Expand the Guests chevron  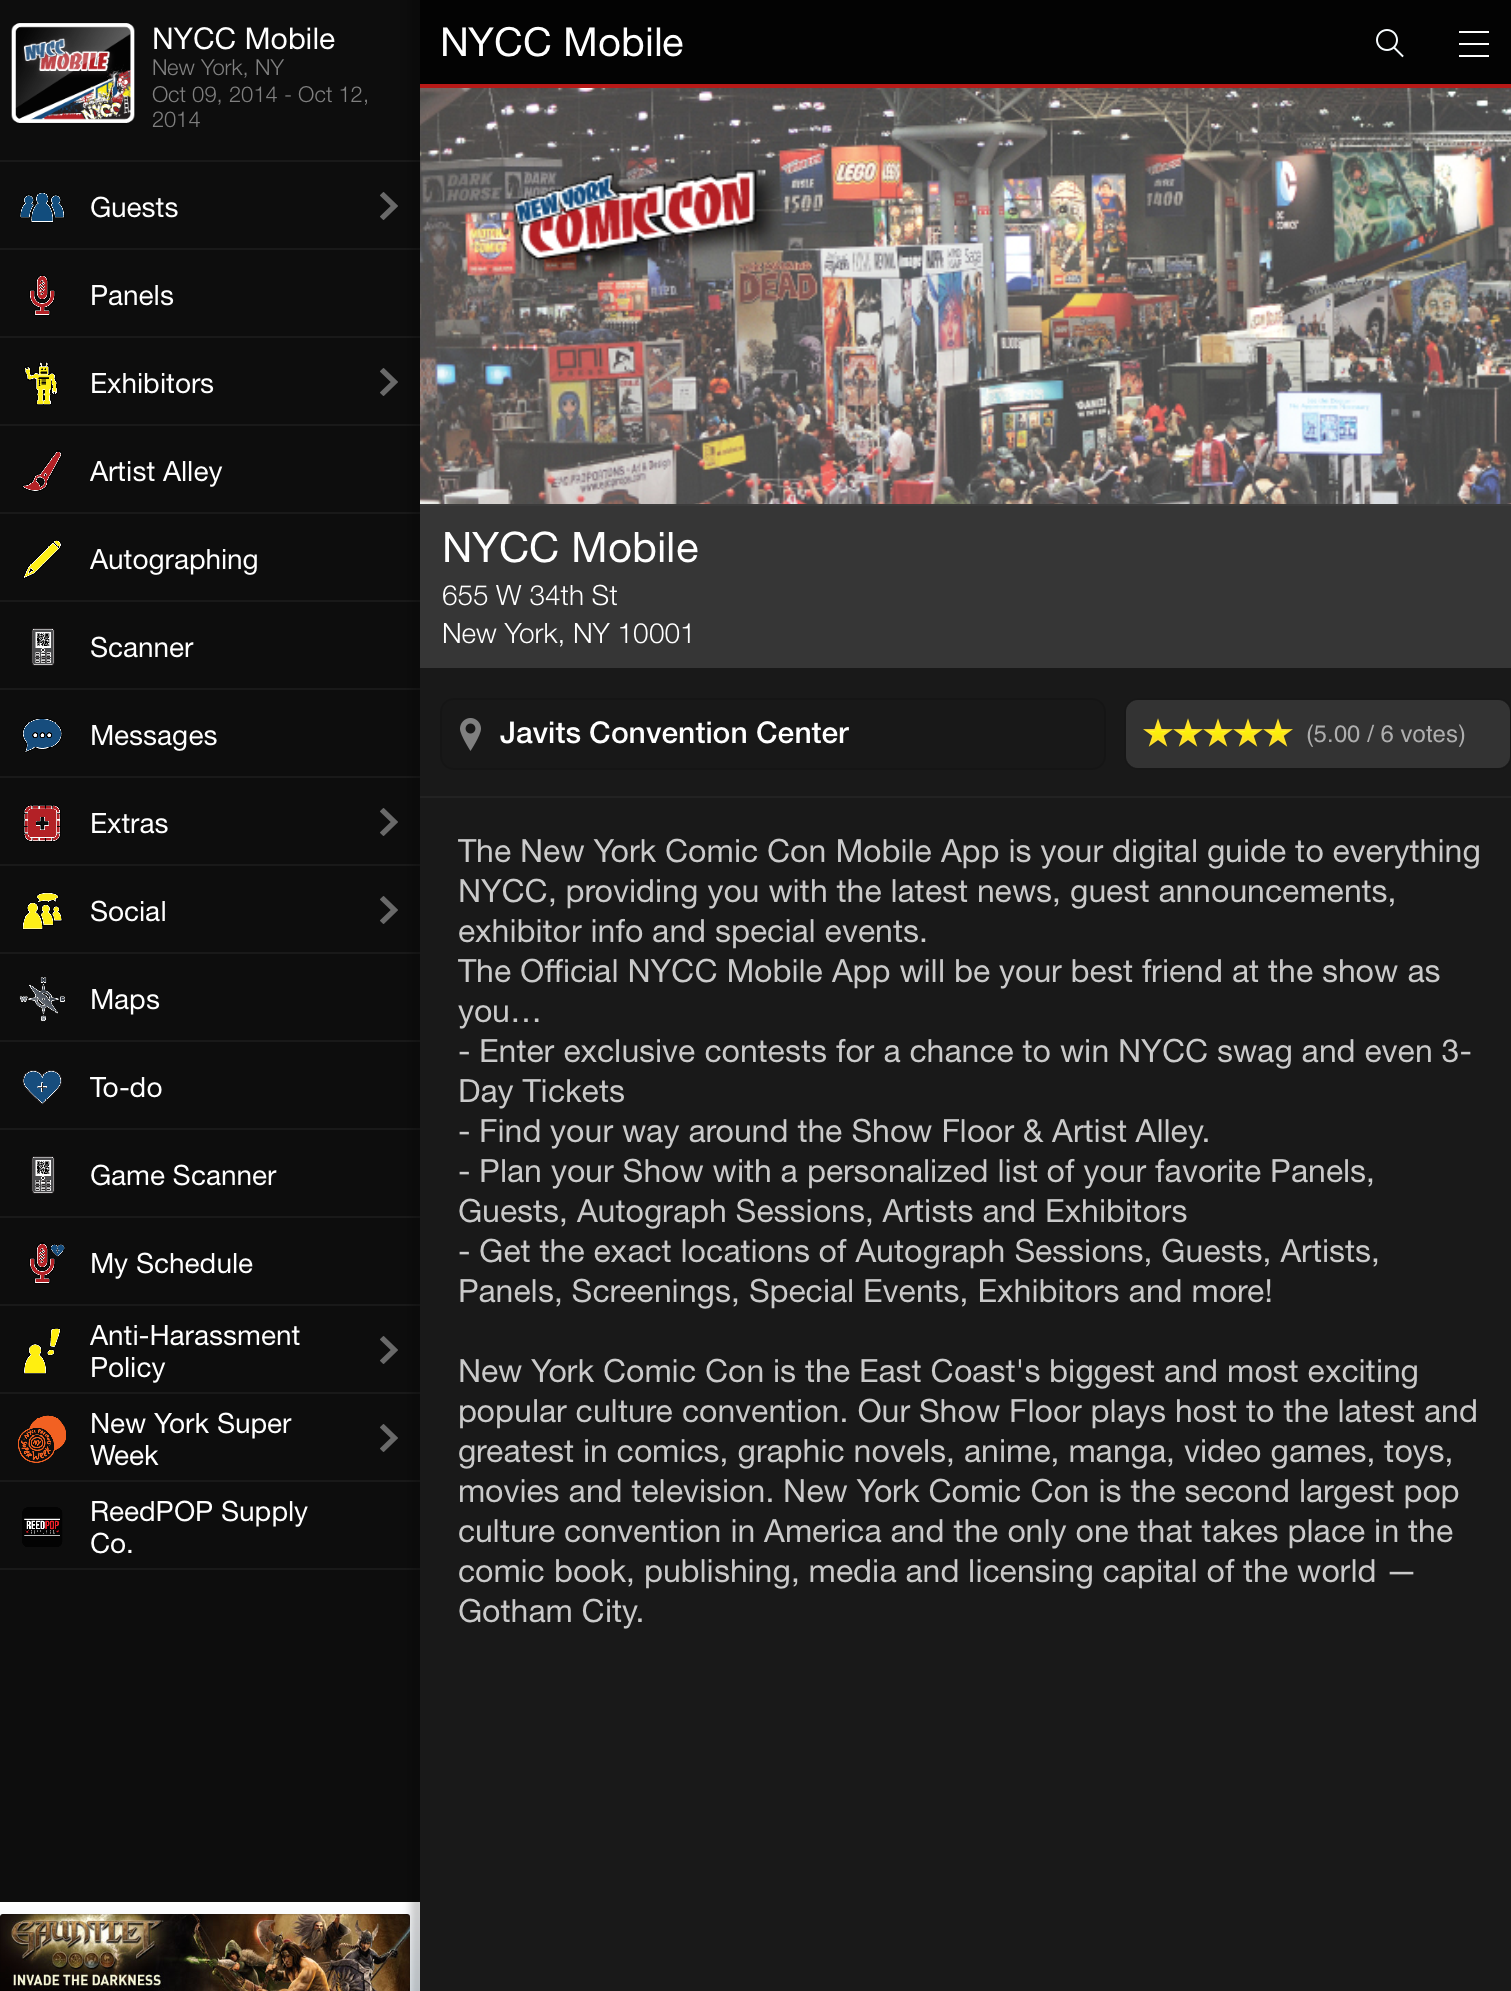[389, 207]
